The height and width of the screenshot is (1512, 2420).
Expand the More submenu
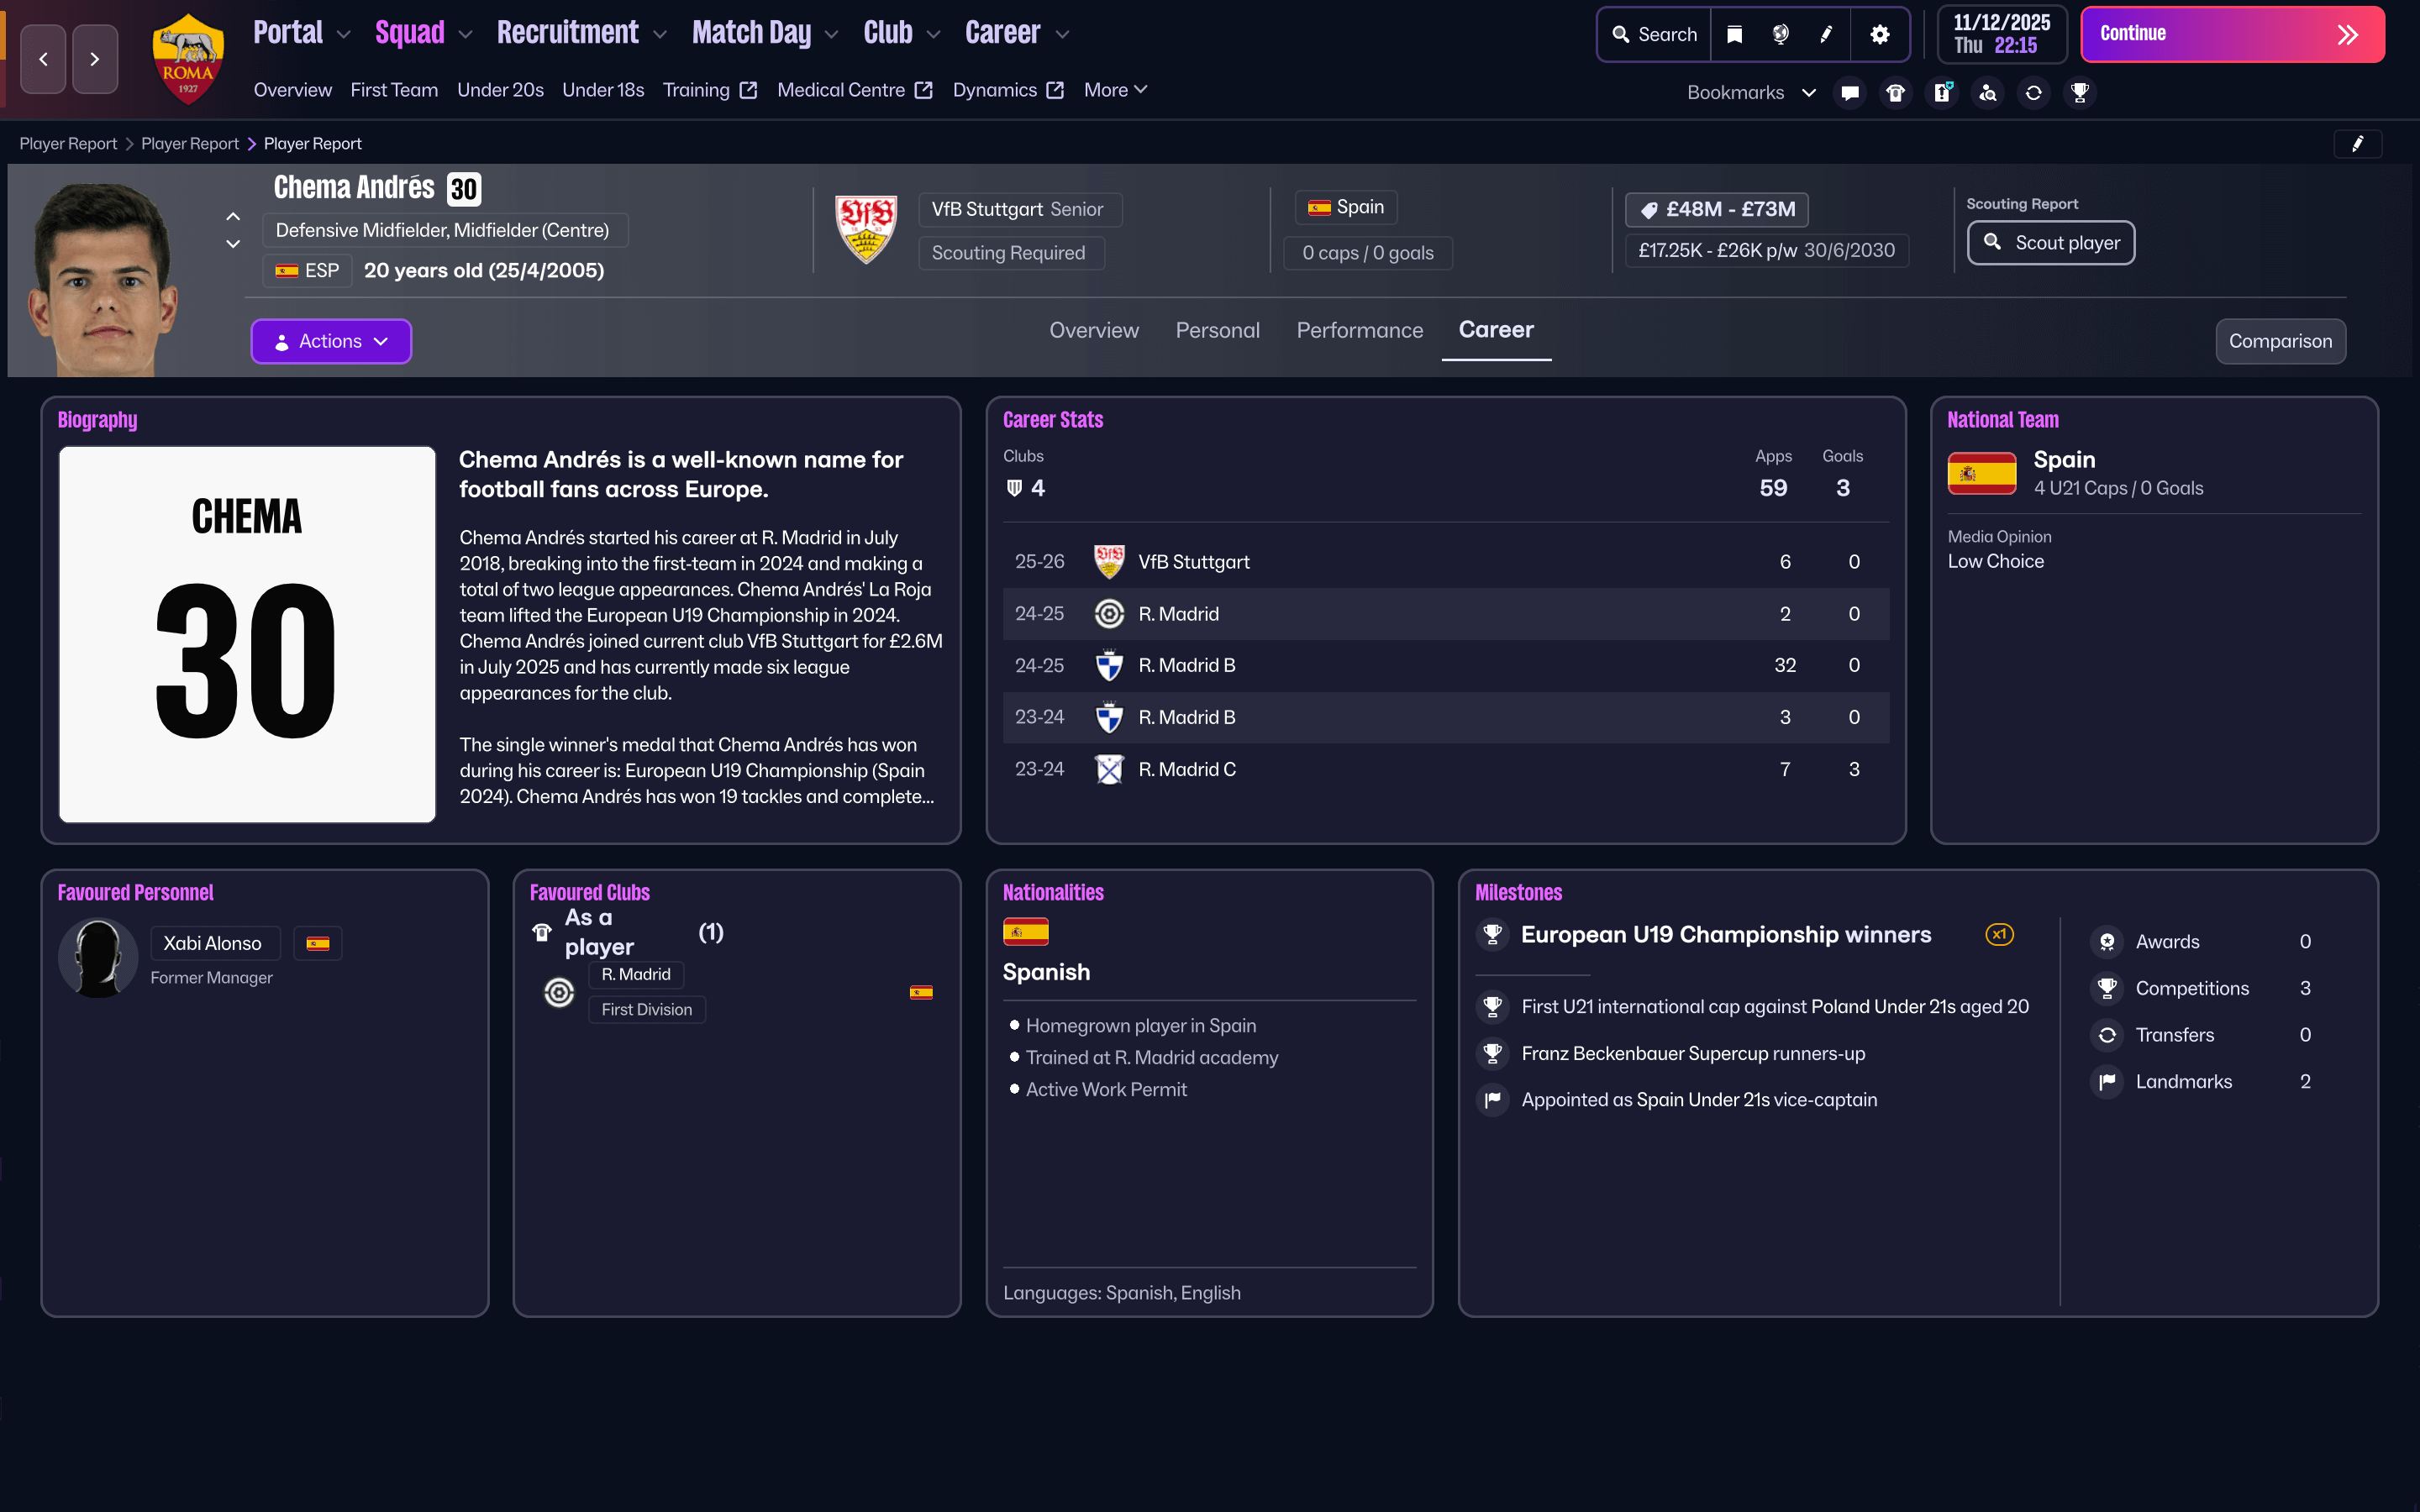coord(1115,90)
